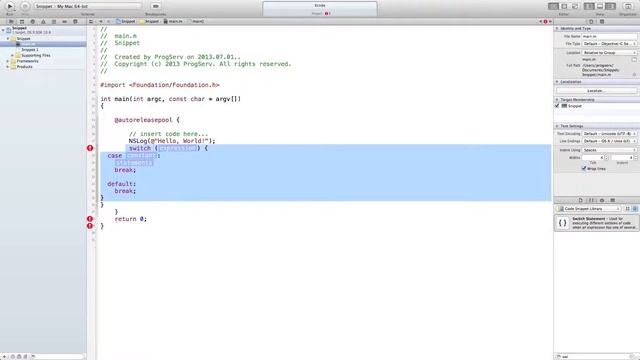The width and height of the screenshot is (640, 360).
Task: Collapse the Identity and Type section
Action: [557, 29]
